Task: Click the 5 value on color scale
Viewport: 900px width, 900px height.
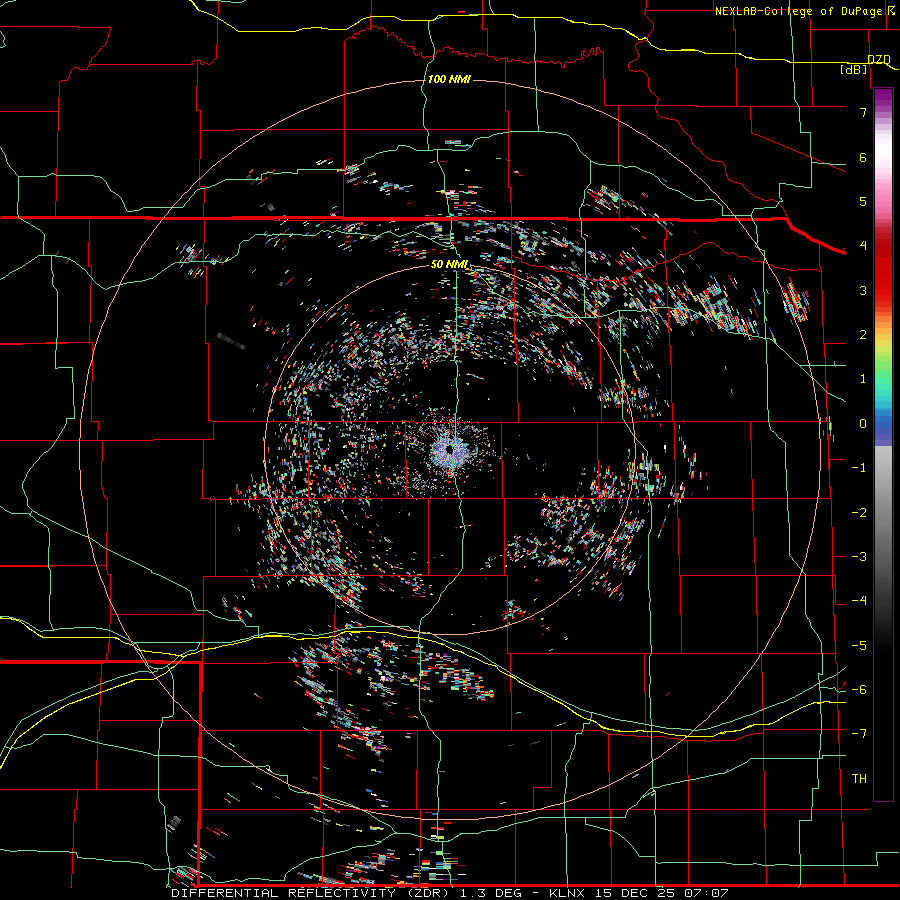Action: click(863, 201)
